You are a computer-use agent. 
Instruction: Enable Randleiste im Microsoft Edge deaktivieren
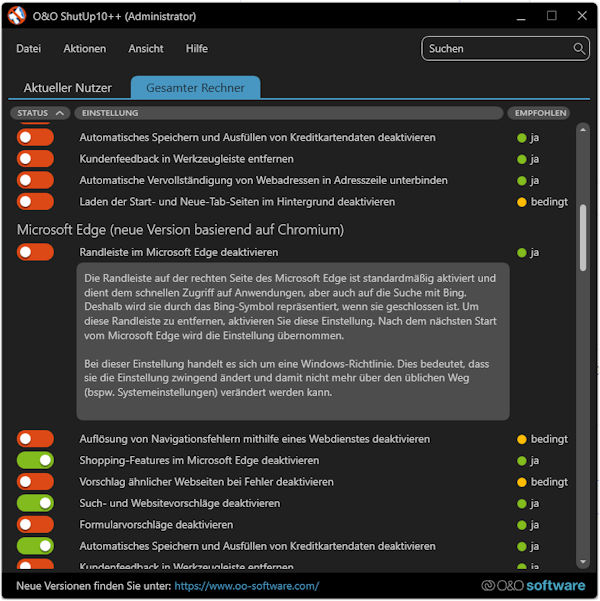(35, 253)
